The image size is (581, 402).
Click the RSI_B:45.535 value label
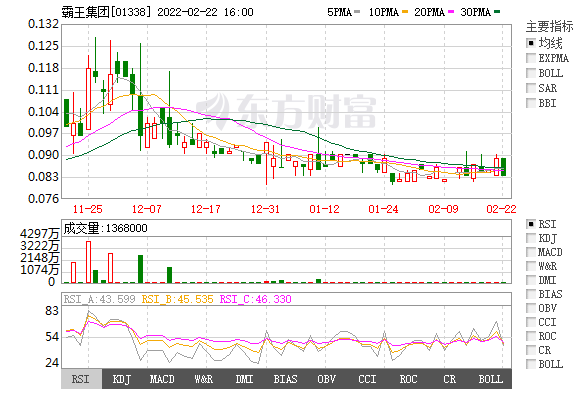(177, 299)
